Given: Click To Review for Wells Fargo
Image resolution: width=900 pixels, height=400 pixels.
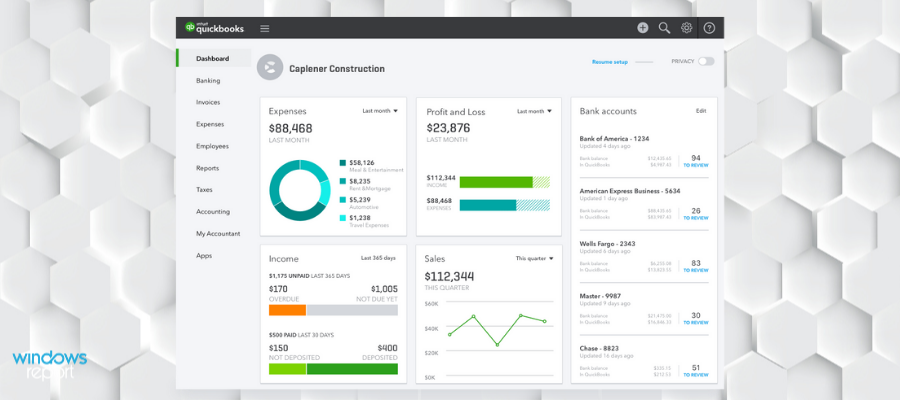Looking at the screenshot, I should click(x=696, y=270).
